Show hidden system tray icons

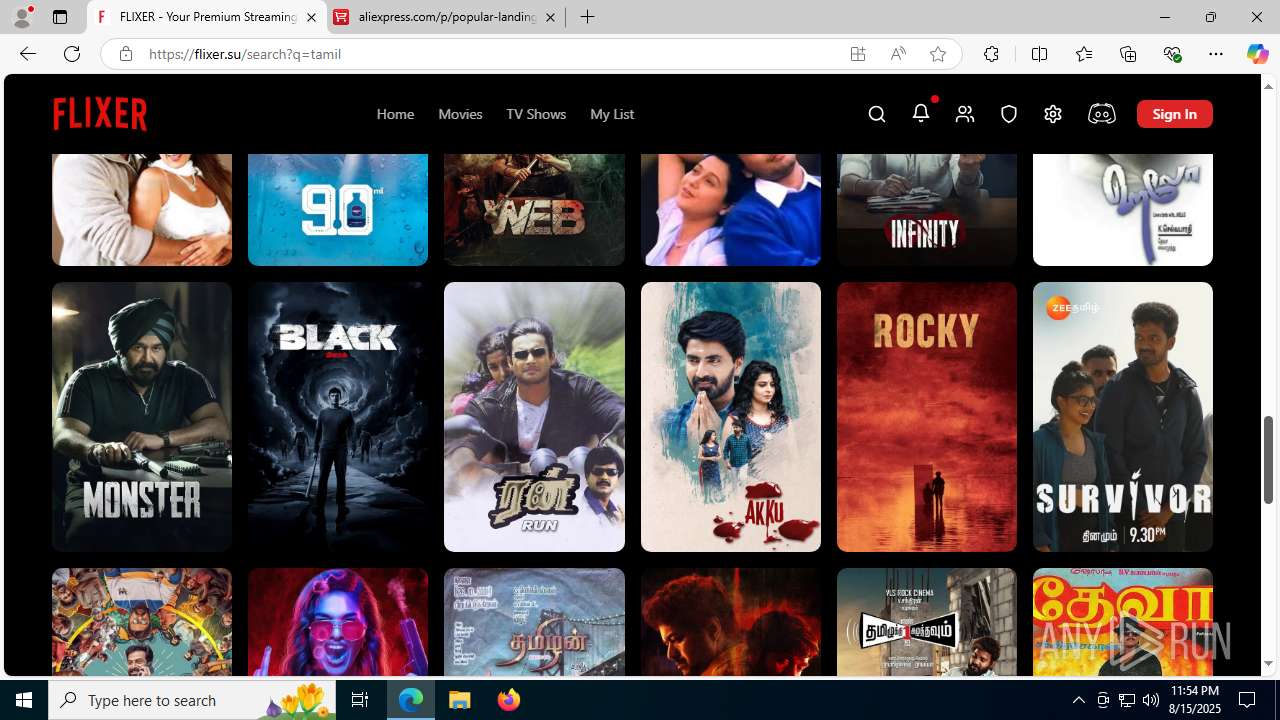pos(1078,700)
